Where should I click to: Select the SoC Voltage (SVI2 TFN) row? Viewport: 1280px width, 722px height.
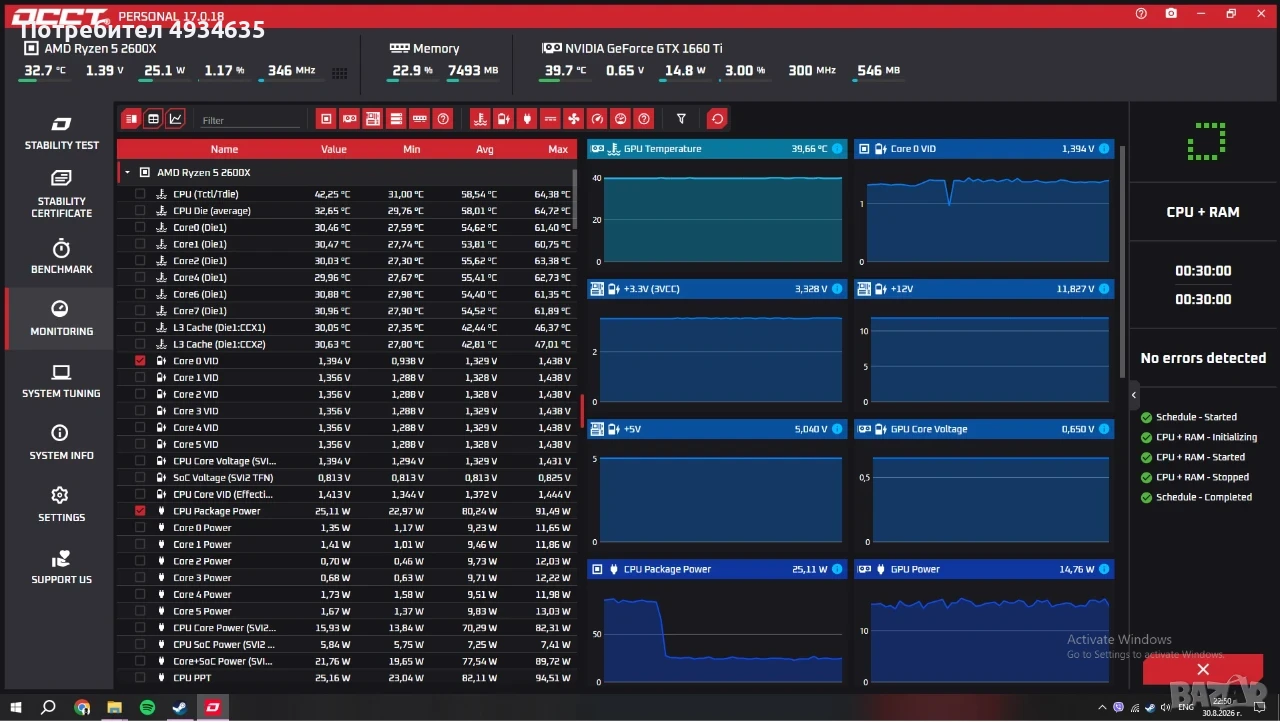[346, 478]
